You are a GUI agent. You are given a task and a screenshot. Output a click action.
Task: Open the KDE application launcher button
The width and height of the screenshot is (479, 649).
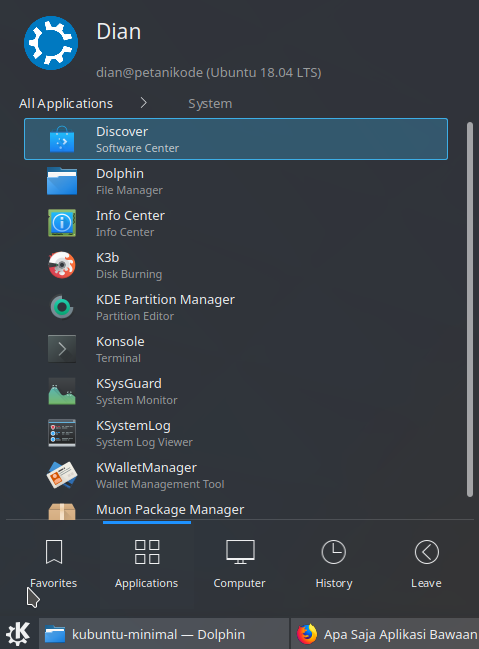coord(18,634)
